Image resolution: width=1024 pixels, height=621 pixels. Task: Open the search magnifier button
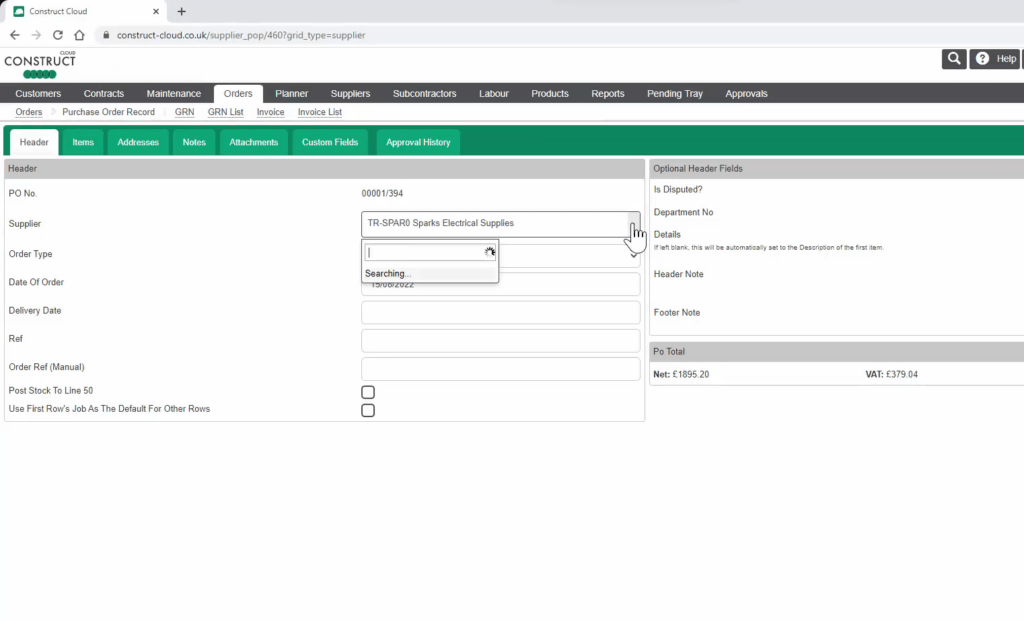coord(954,59)
